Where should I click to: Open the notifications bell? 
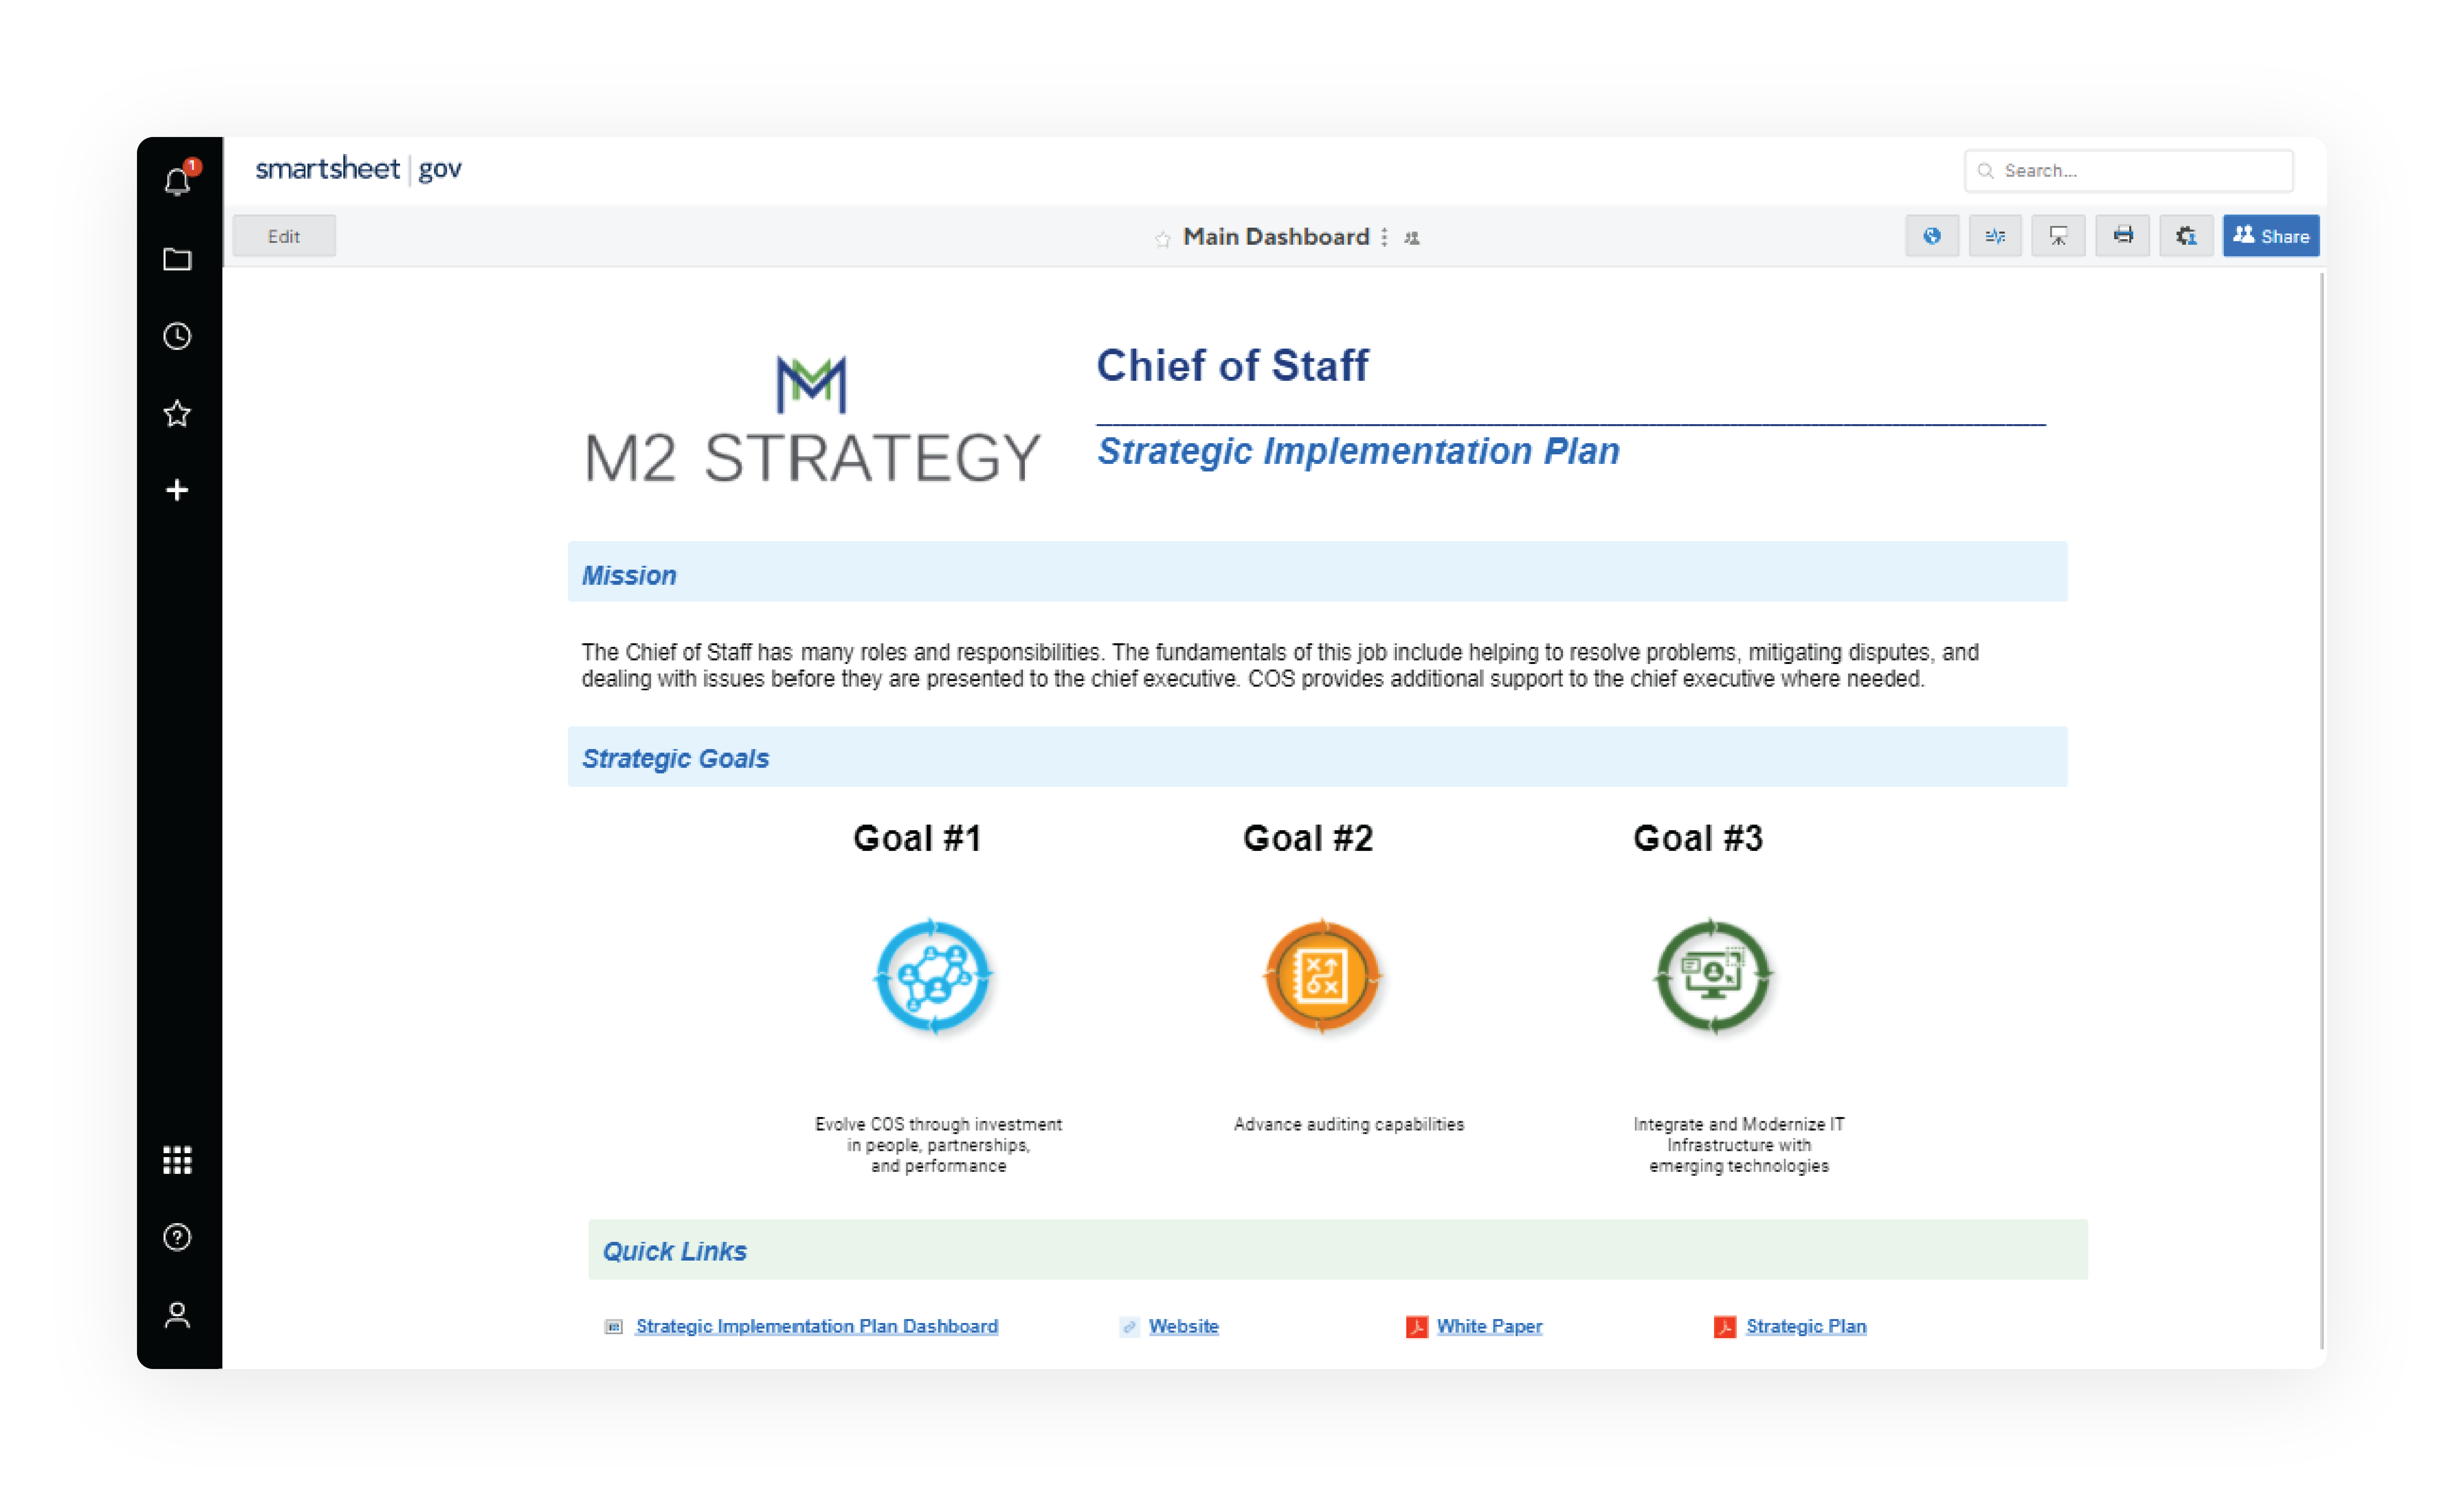coord(177,181)
